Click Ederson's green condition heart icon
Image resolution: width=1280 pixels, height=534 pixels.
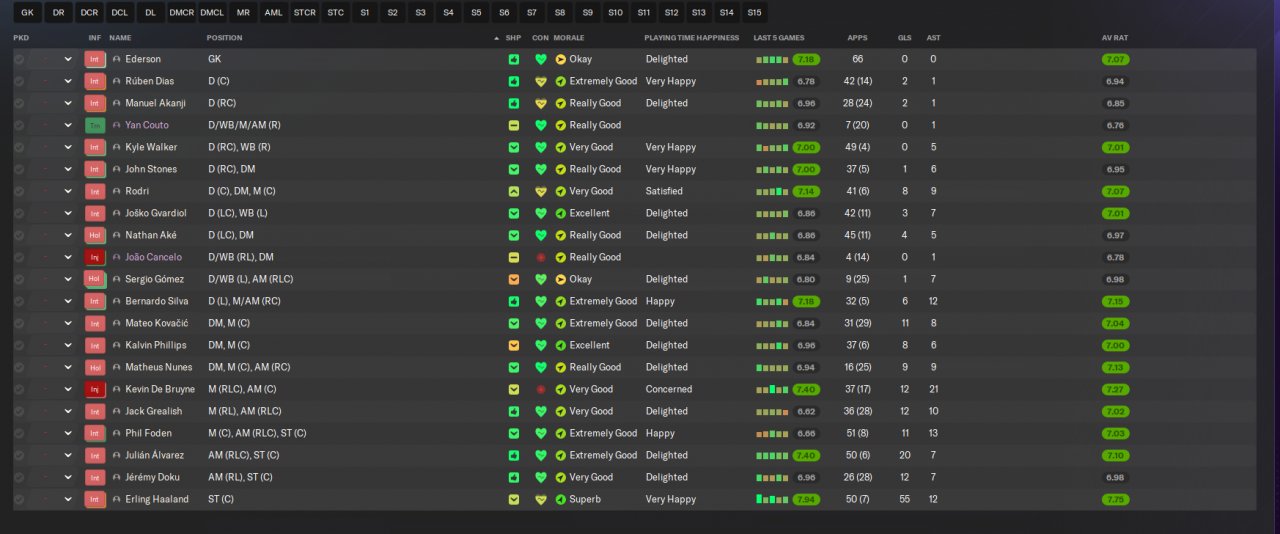(541, 59)
